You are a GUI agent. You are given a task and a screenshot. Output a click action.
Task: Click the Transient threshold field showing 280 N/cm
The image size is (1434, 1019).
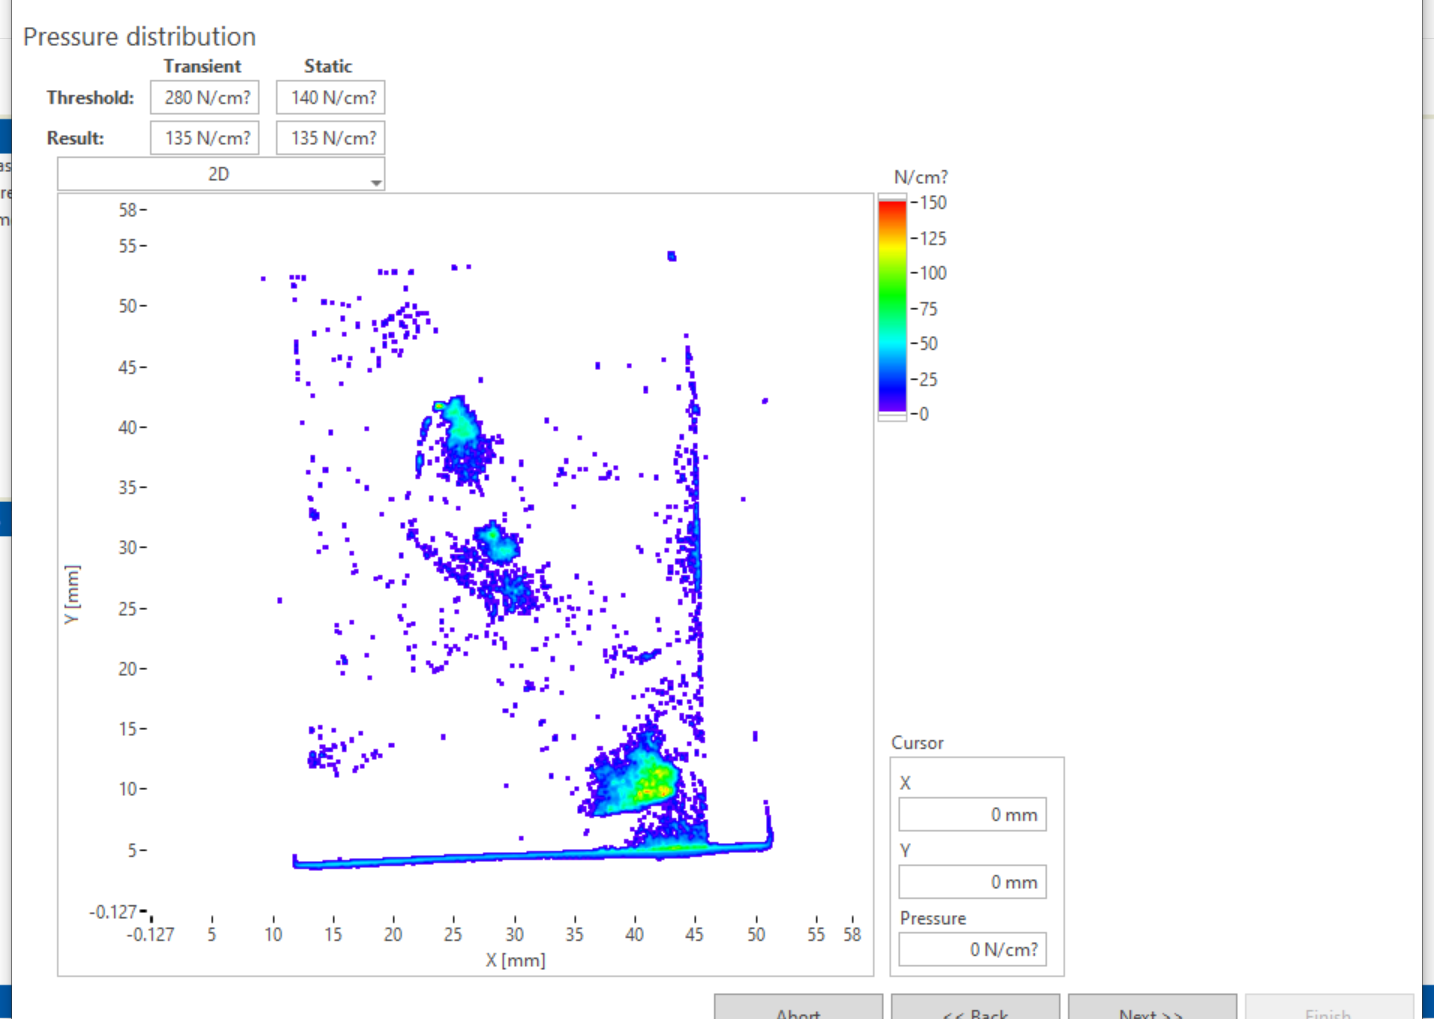coord(205,98)
